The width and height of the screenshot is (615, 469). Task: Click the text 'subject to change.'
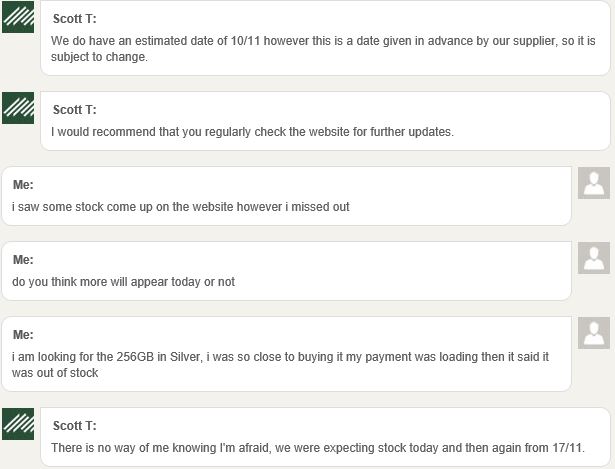99,57
